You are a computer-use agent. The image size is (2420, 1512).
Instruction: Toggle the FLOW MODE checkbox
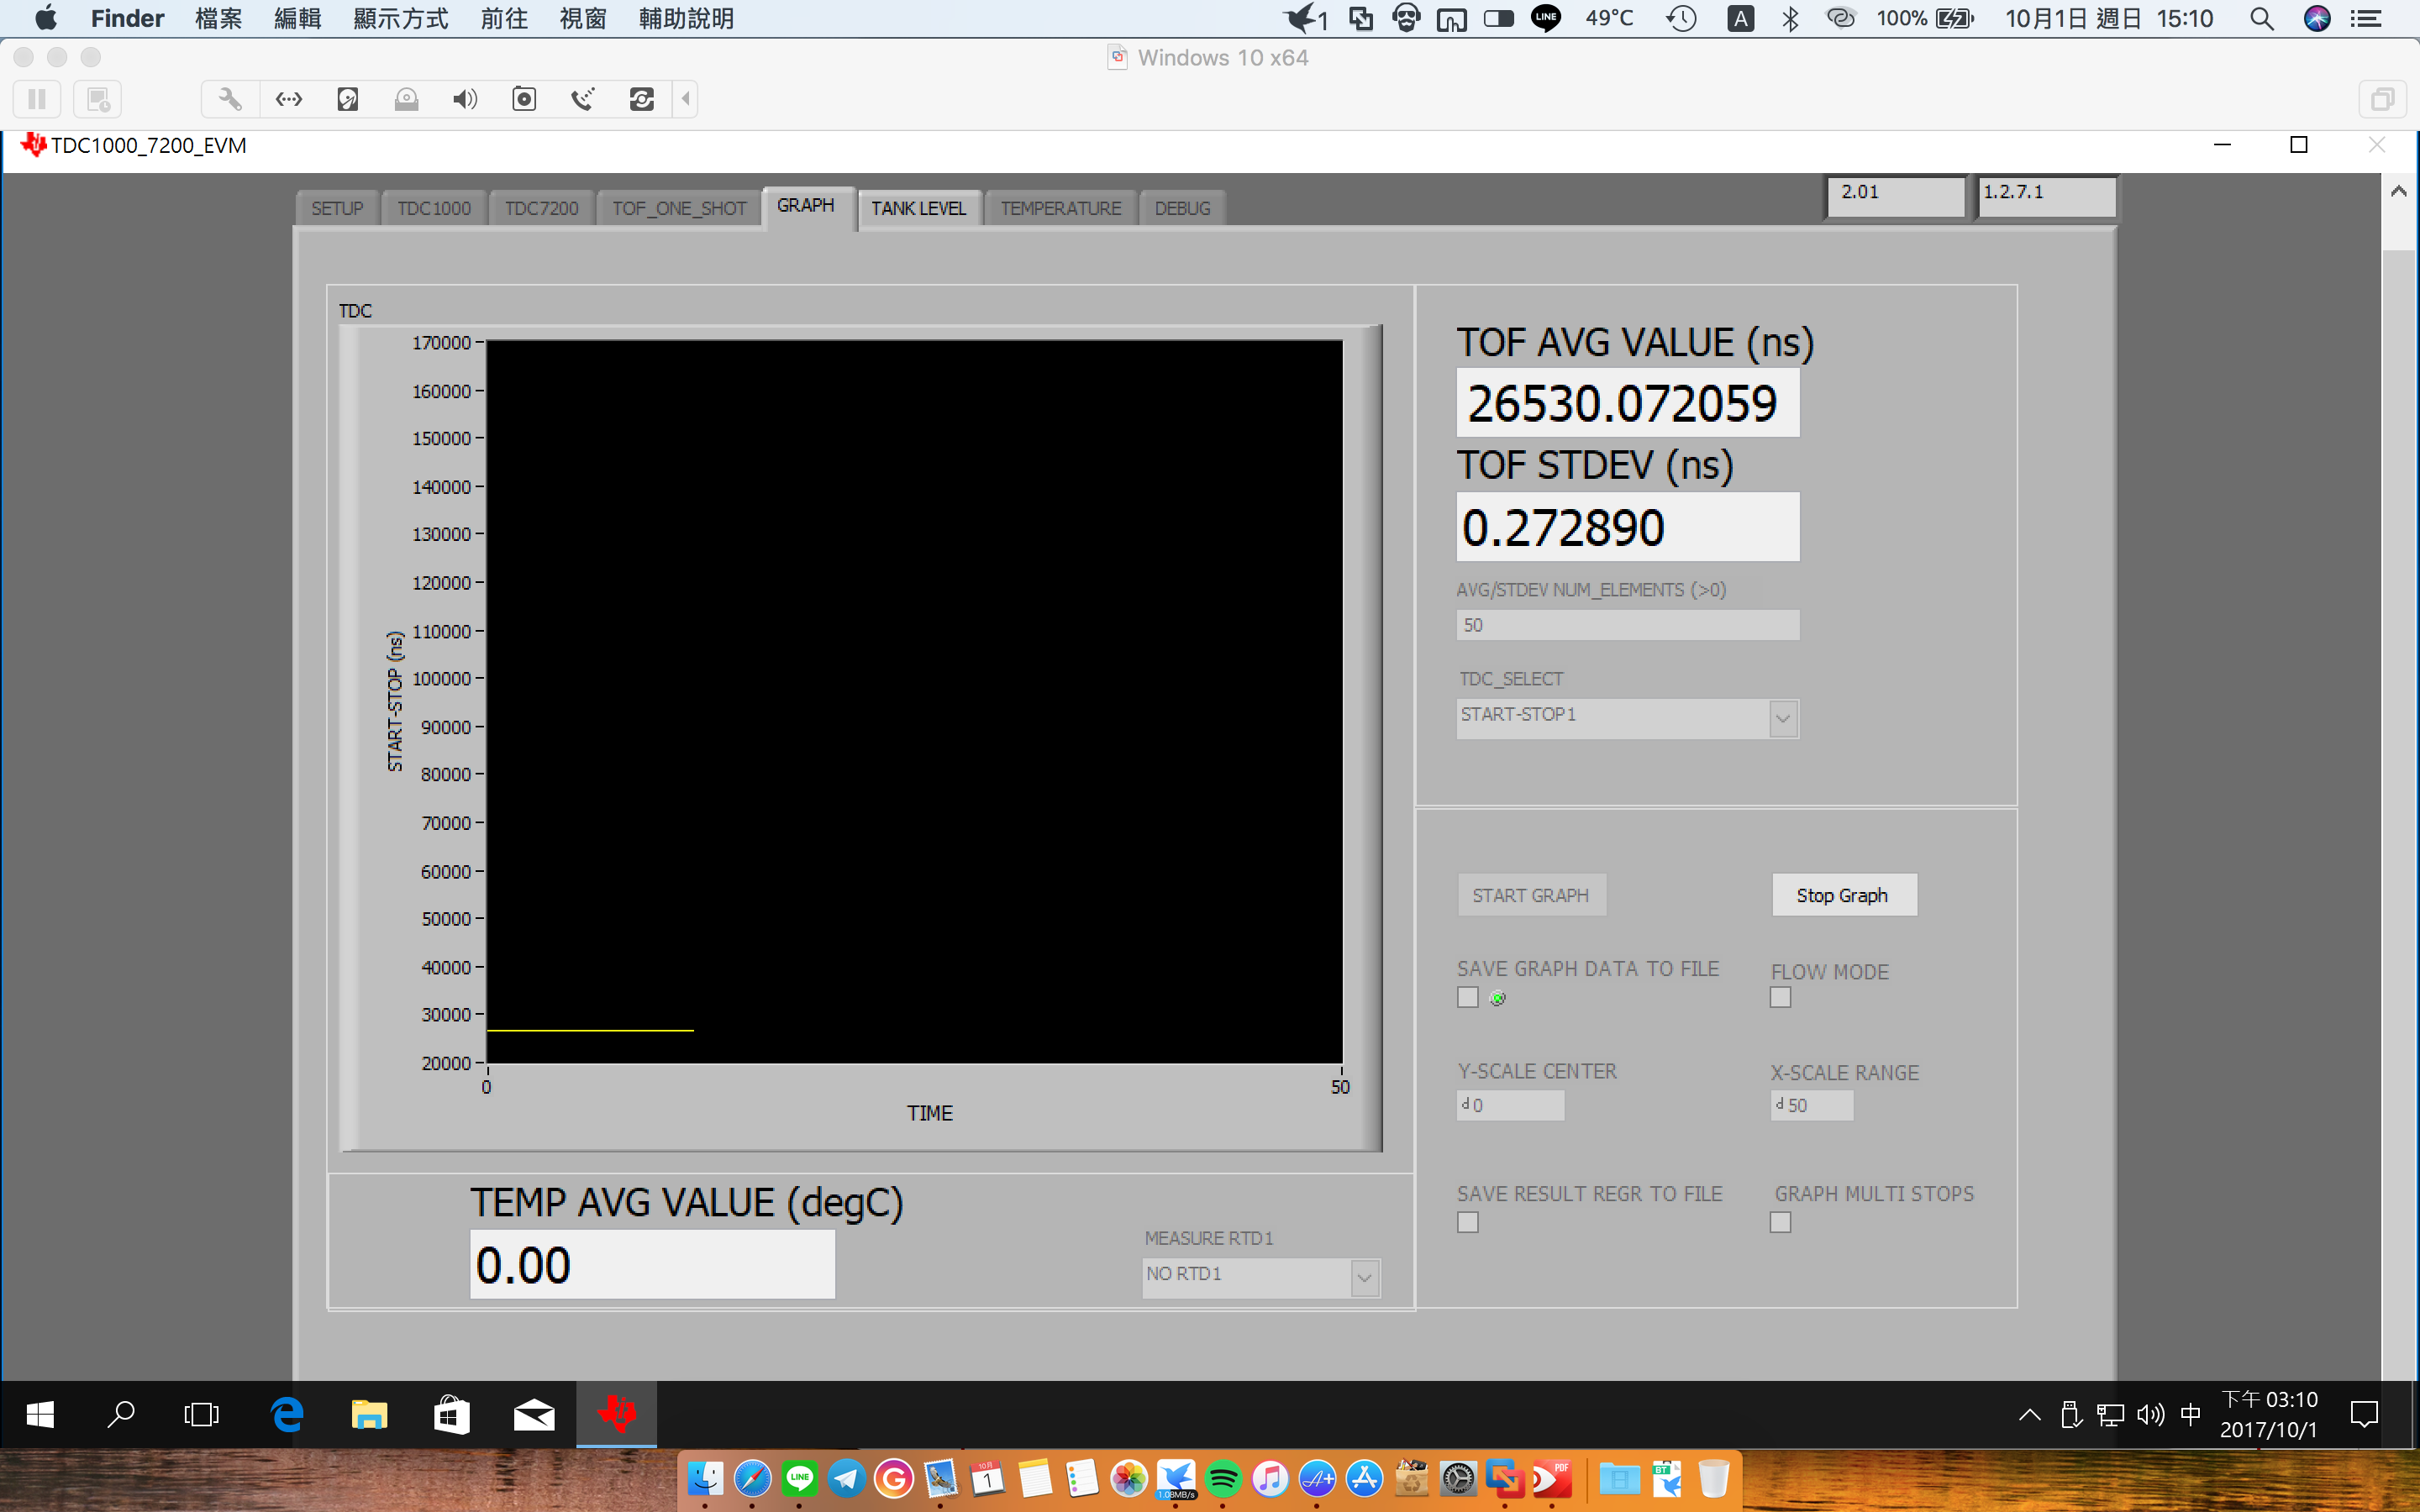click(1780, 997)
